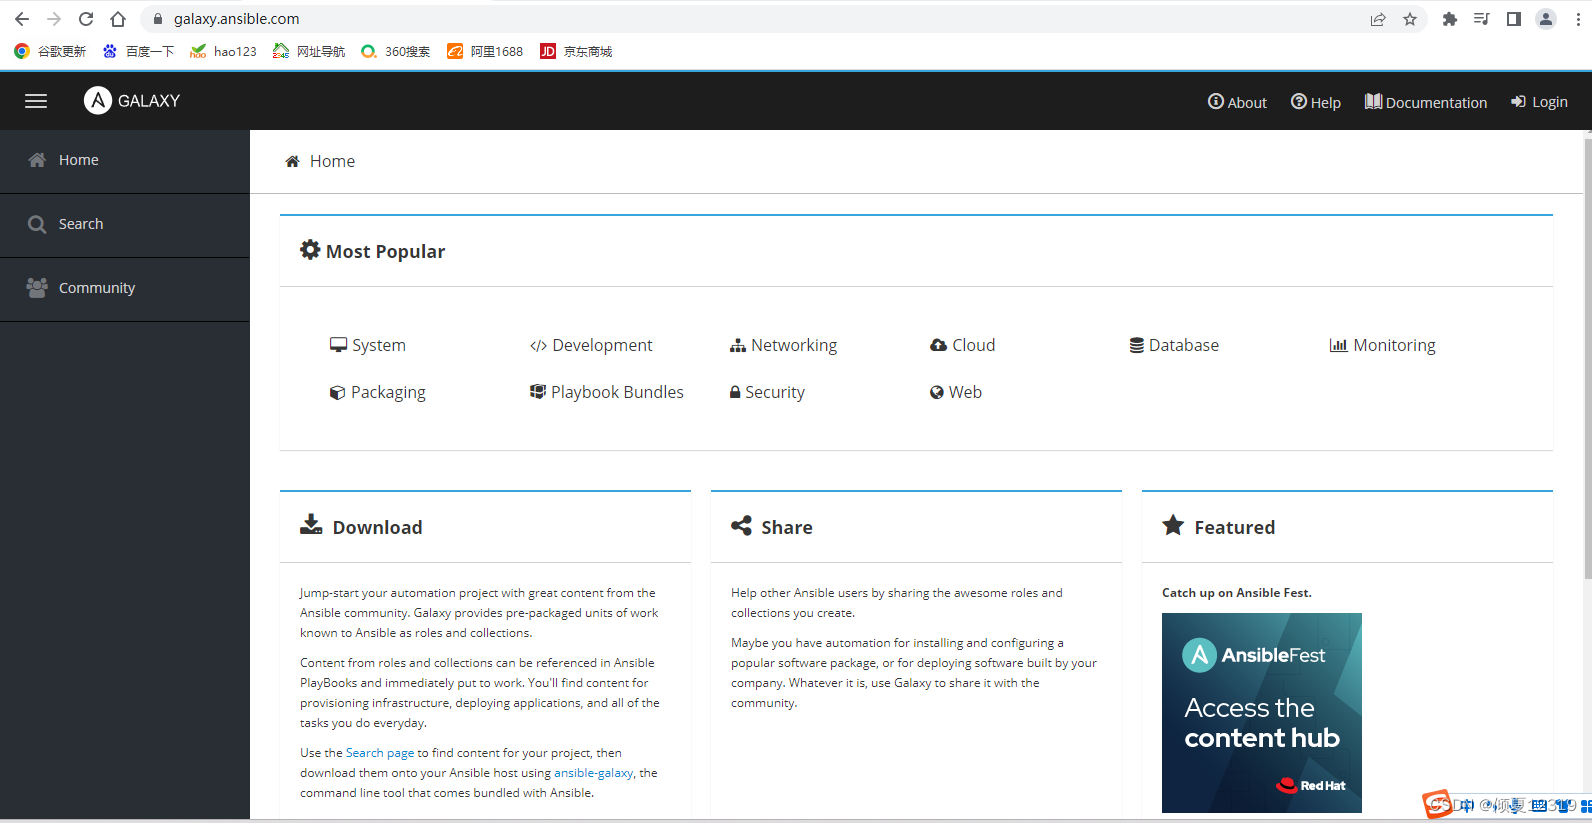Viewport: 1592px width, 823px height.
Task: Follow the ansible-galaxy link
Action: 594,773
